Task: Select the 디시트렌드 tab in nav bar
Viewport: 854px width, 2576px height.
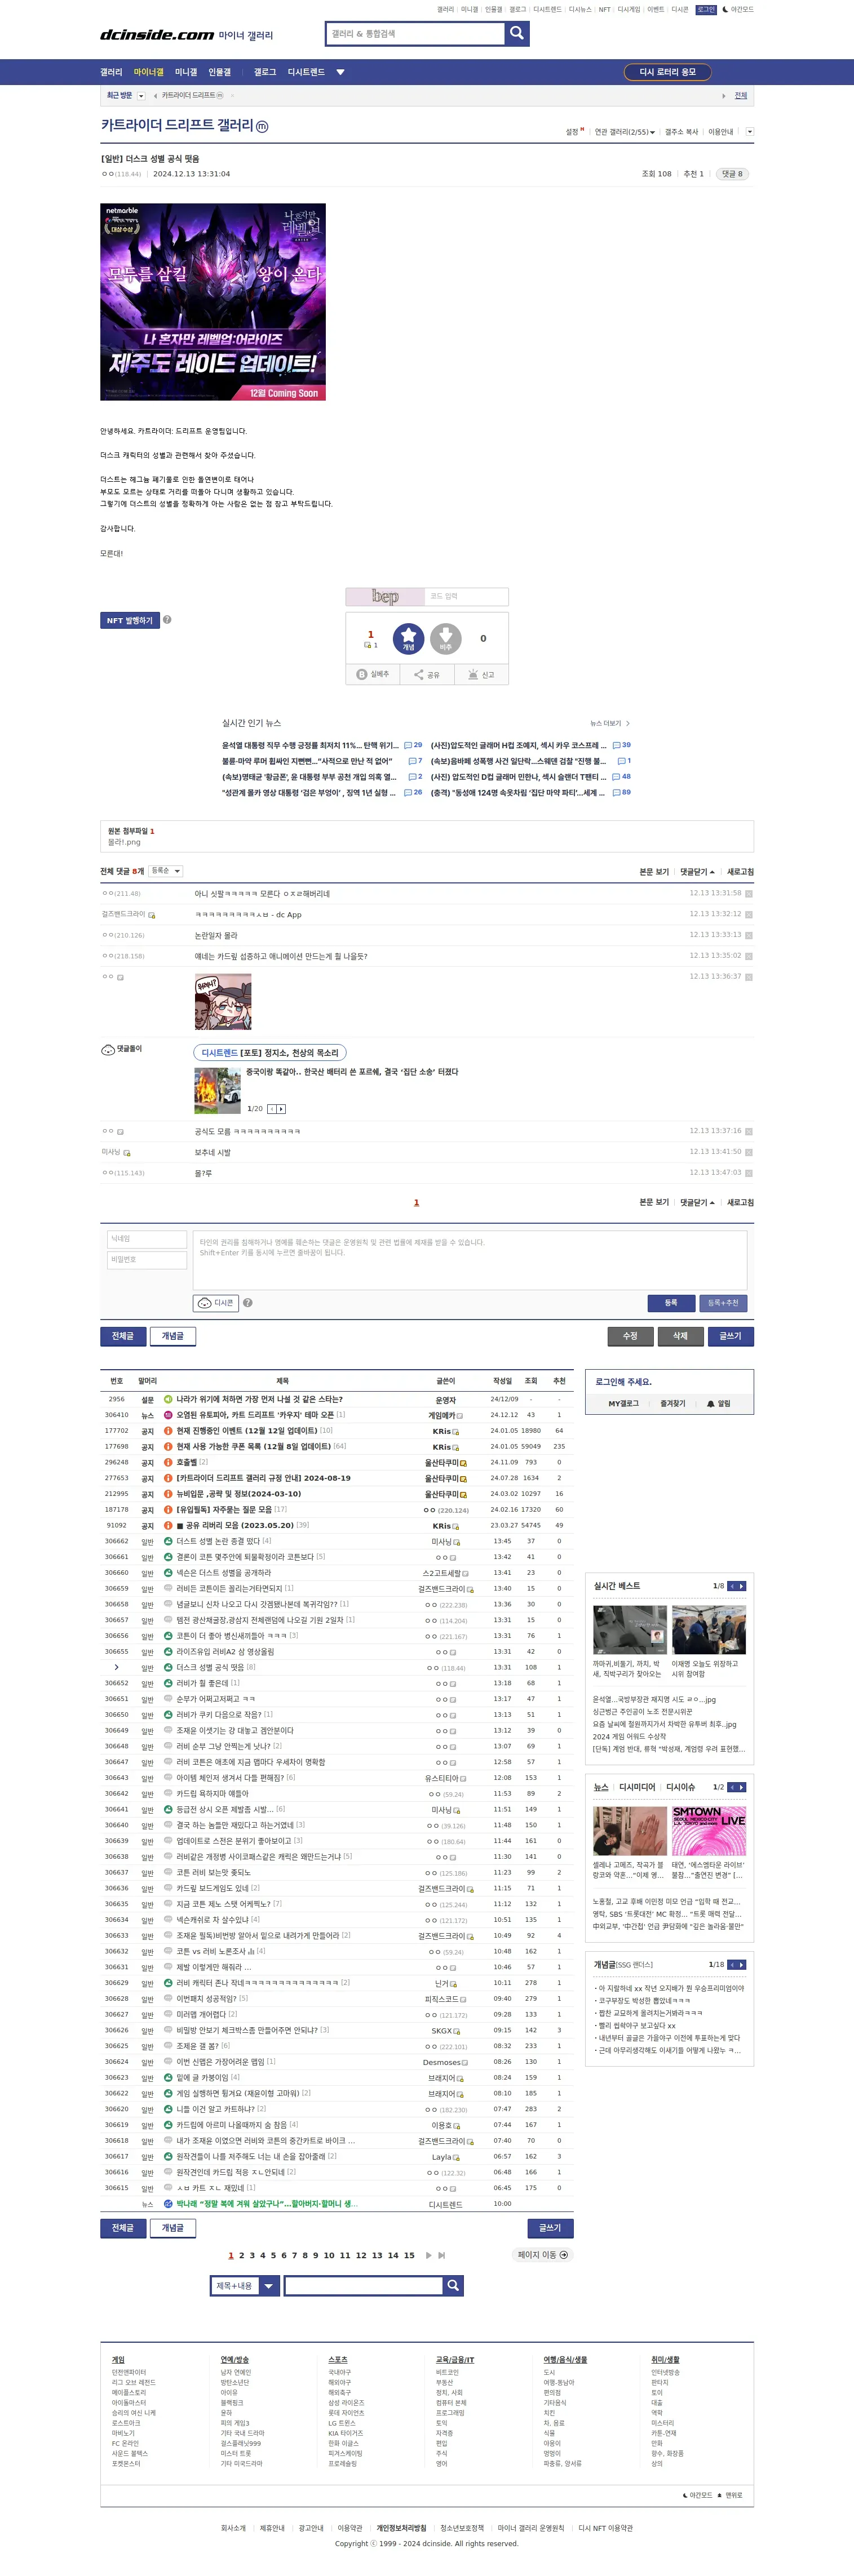Action: point(306,72)
